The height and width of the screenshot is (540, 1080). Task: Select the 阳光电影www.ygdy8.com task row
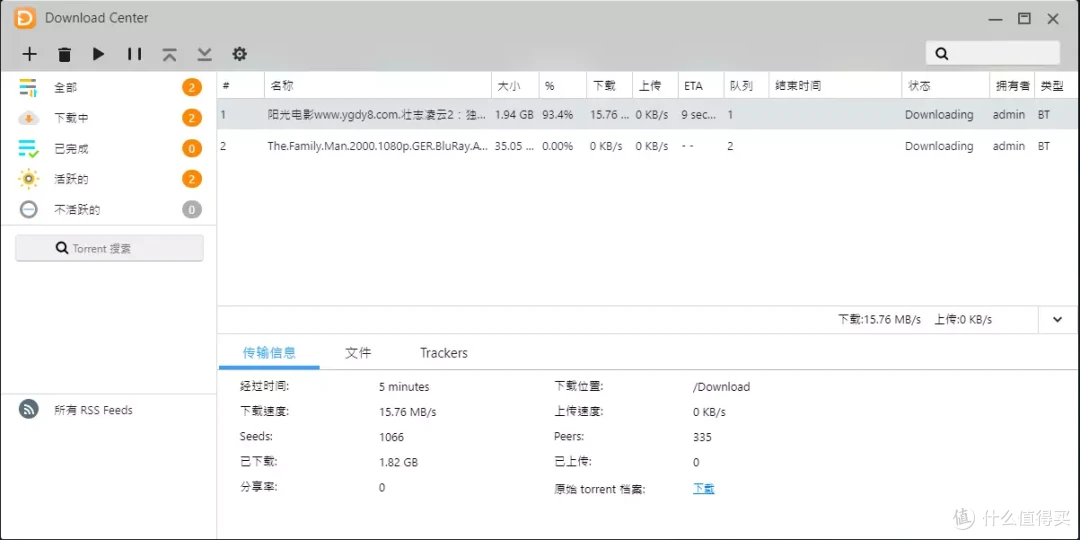pyautogui.click(x=648, y=114)
